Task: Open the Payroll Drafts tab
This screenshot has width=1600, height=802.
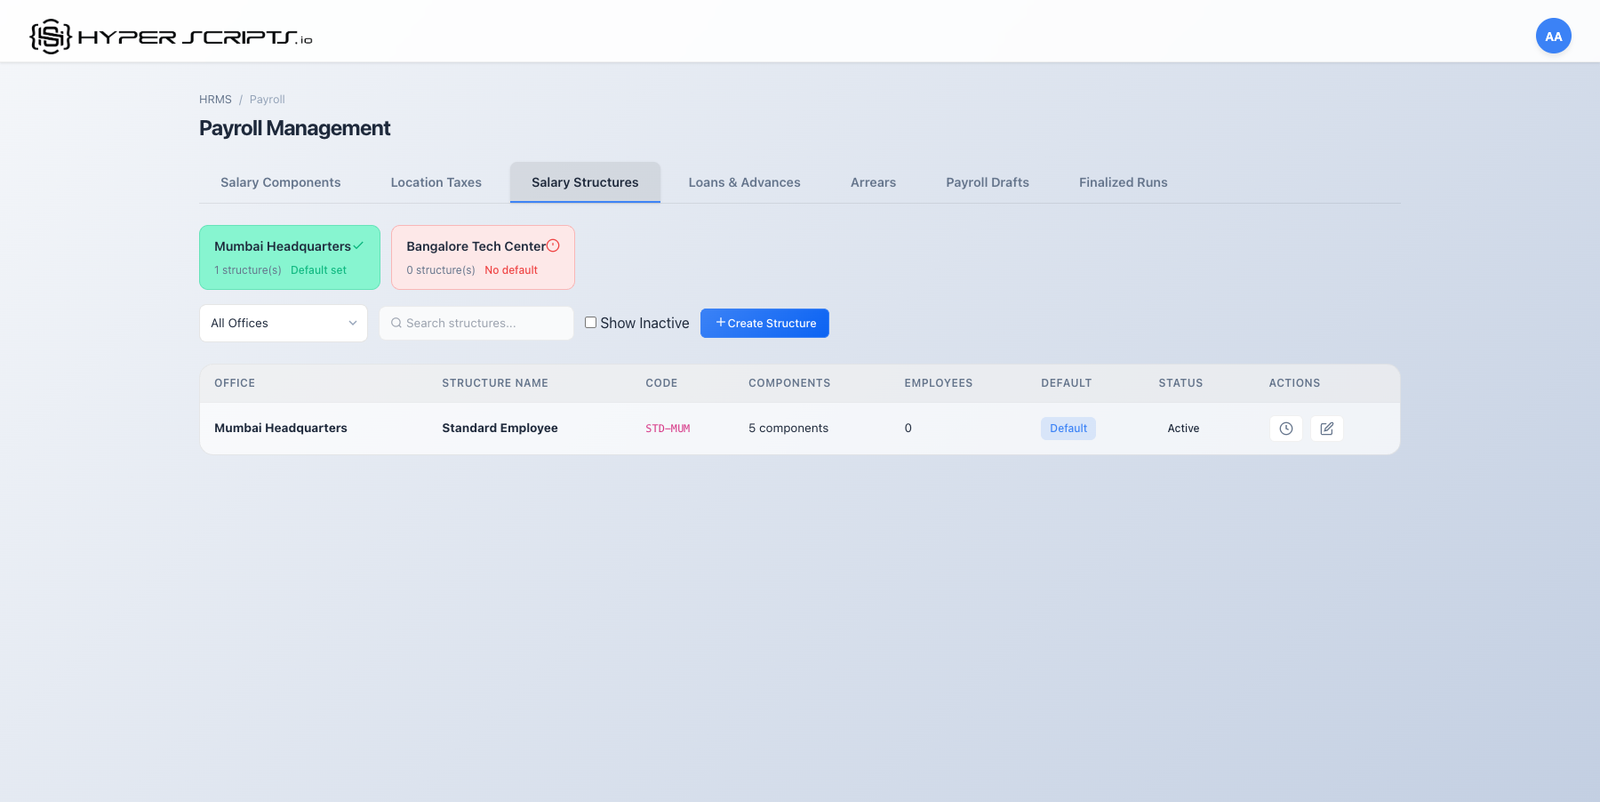Action: click(x=987, y=182)
